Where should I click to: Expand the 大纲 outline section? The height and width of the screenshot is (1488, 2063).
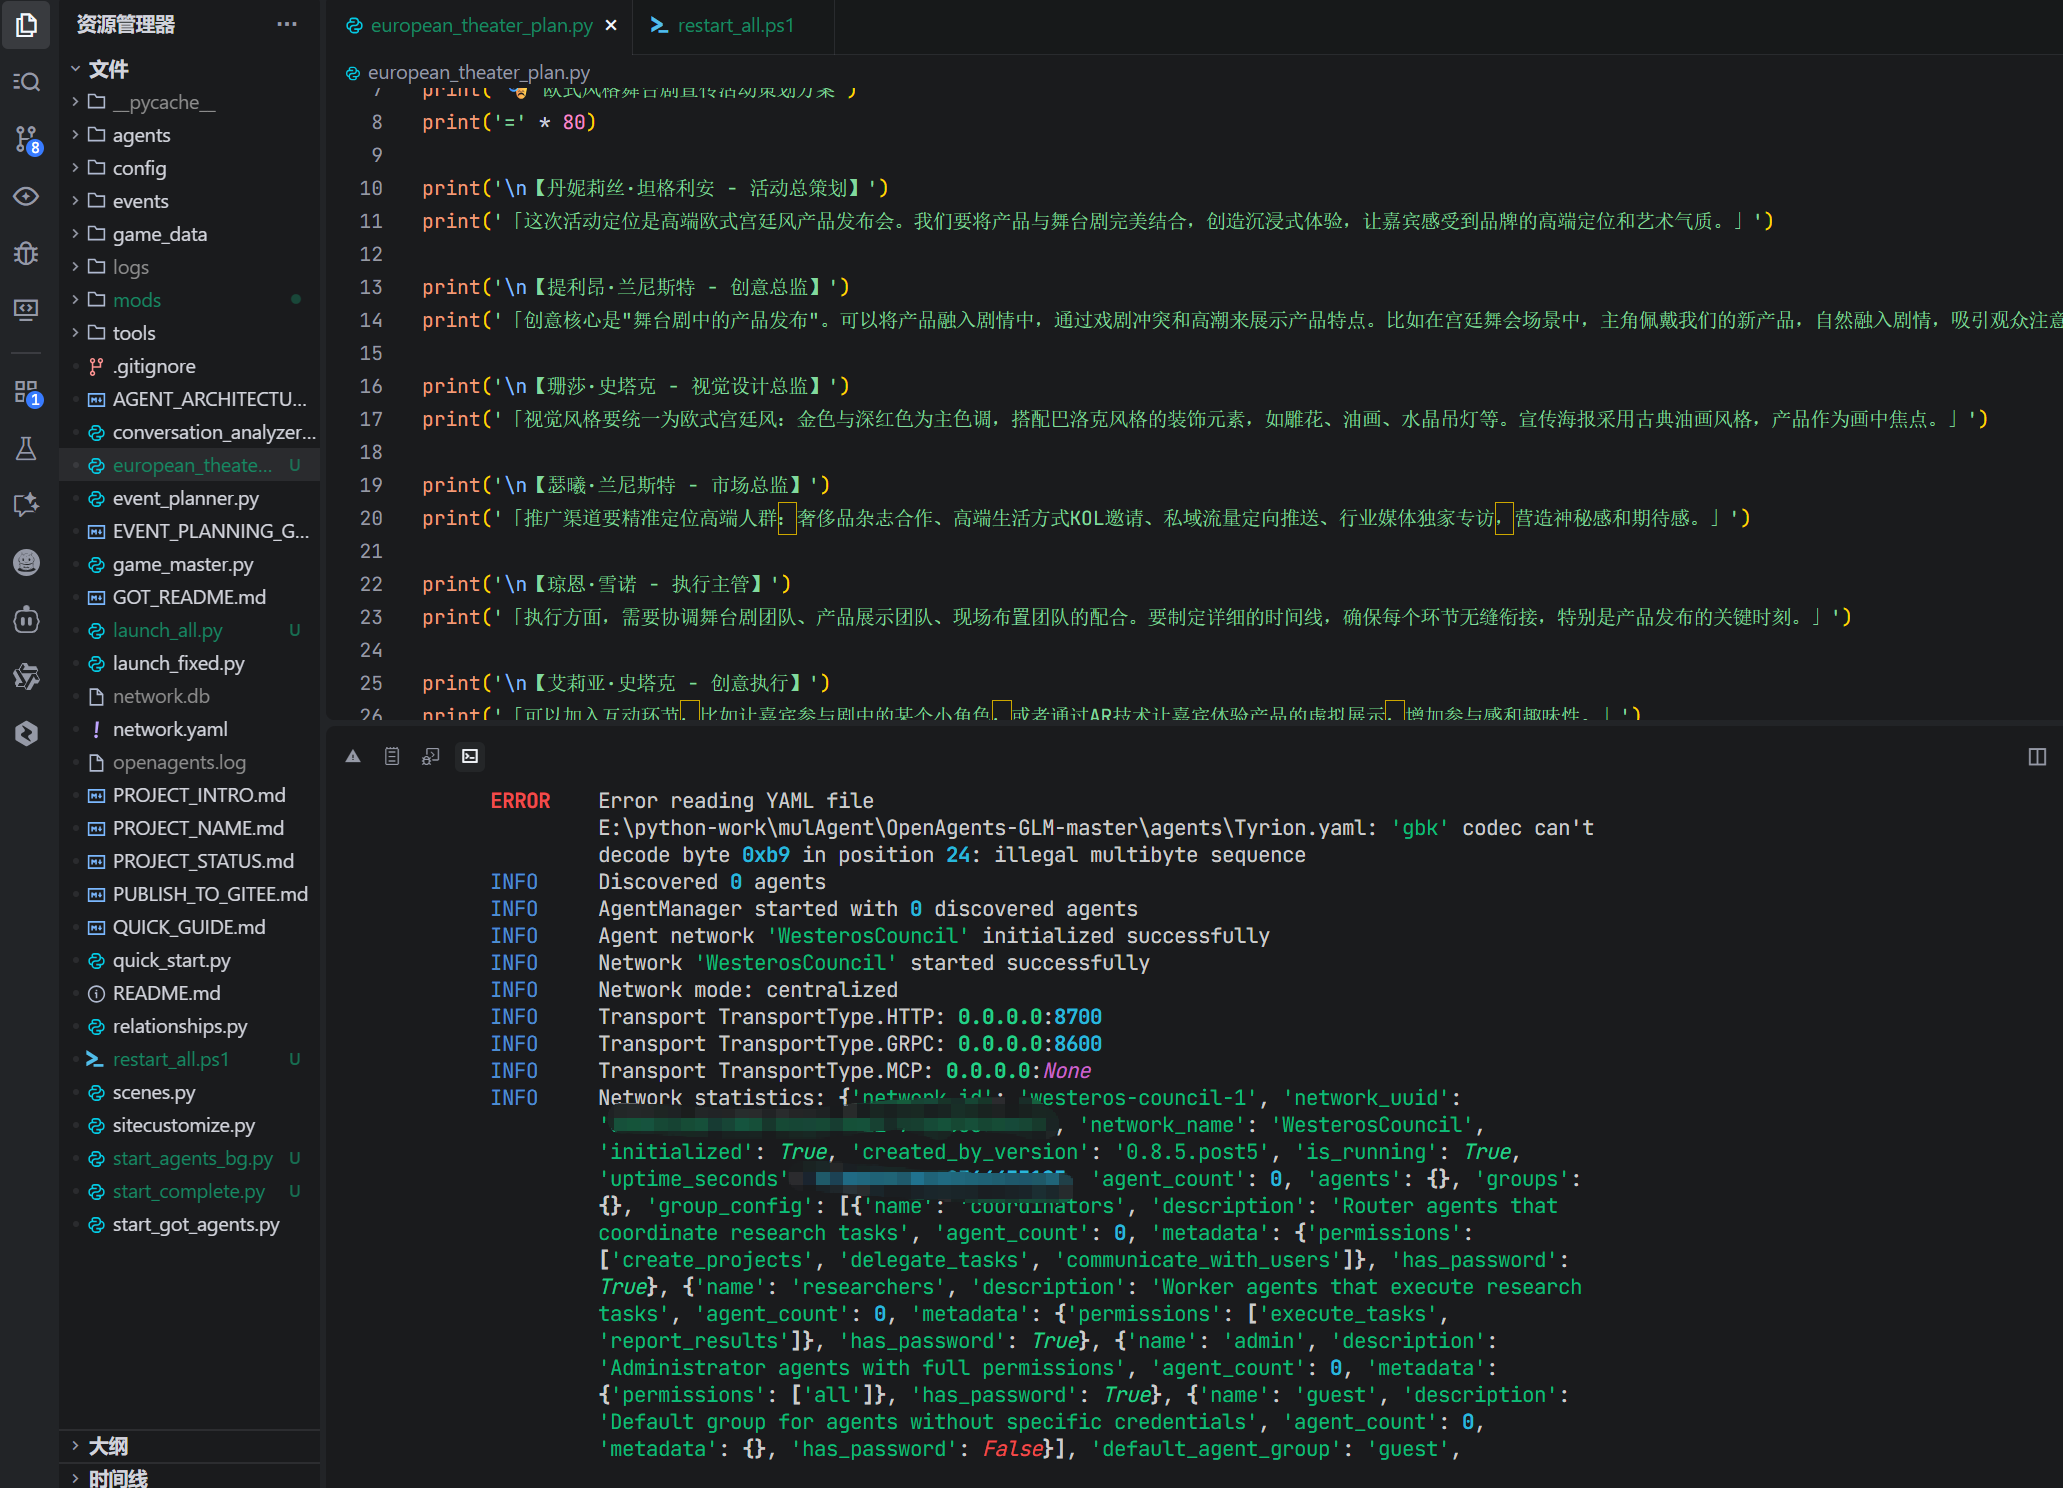tap(108, 1446)
